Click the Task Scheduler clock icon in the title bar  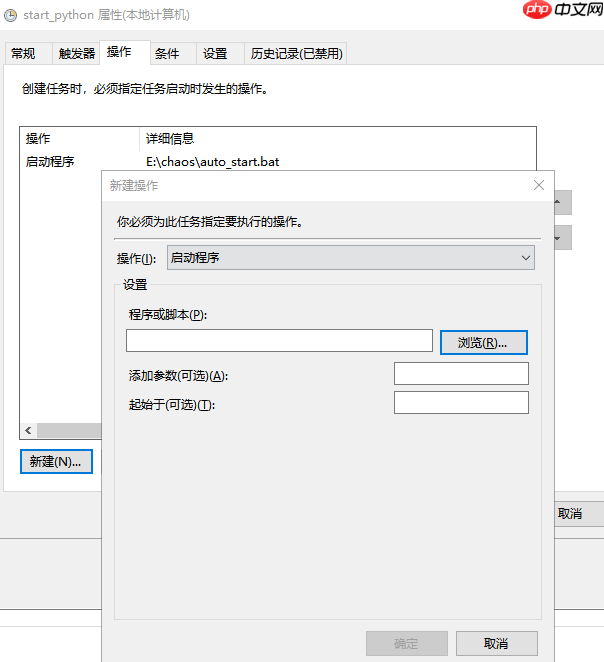click(10, 16)
